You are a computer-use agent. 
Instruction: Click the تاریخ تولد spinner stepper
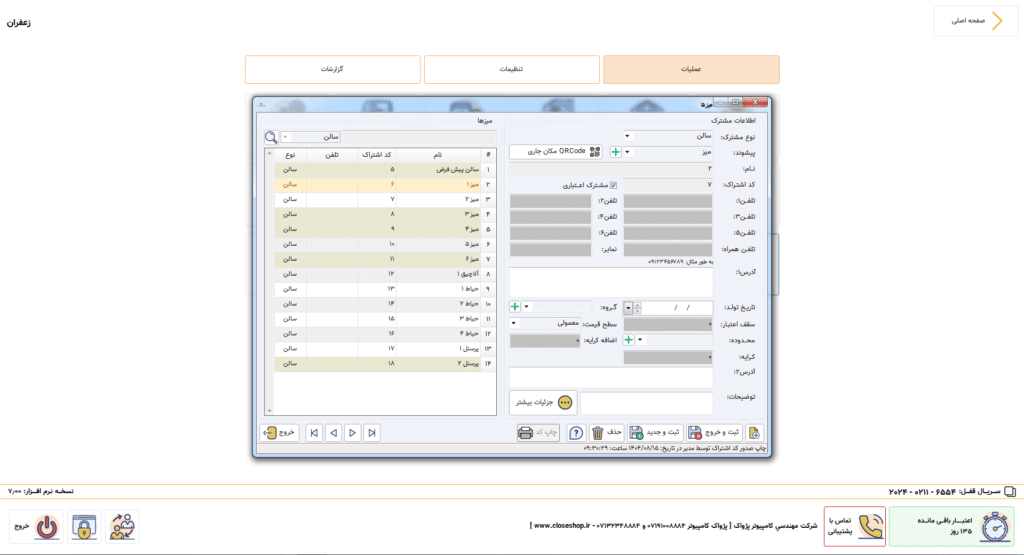[x=637, y=308]
